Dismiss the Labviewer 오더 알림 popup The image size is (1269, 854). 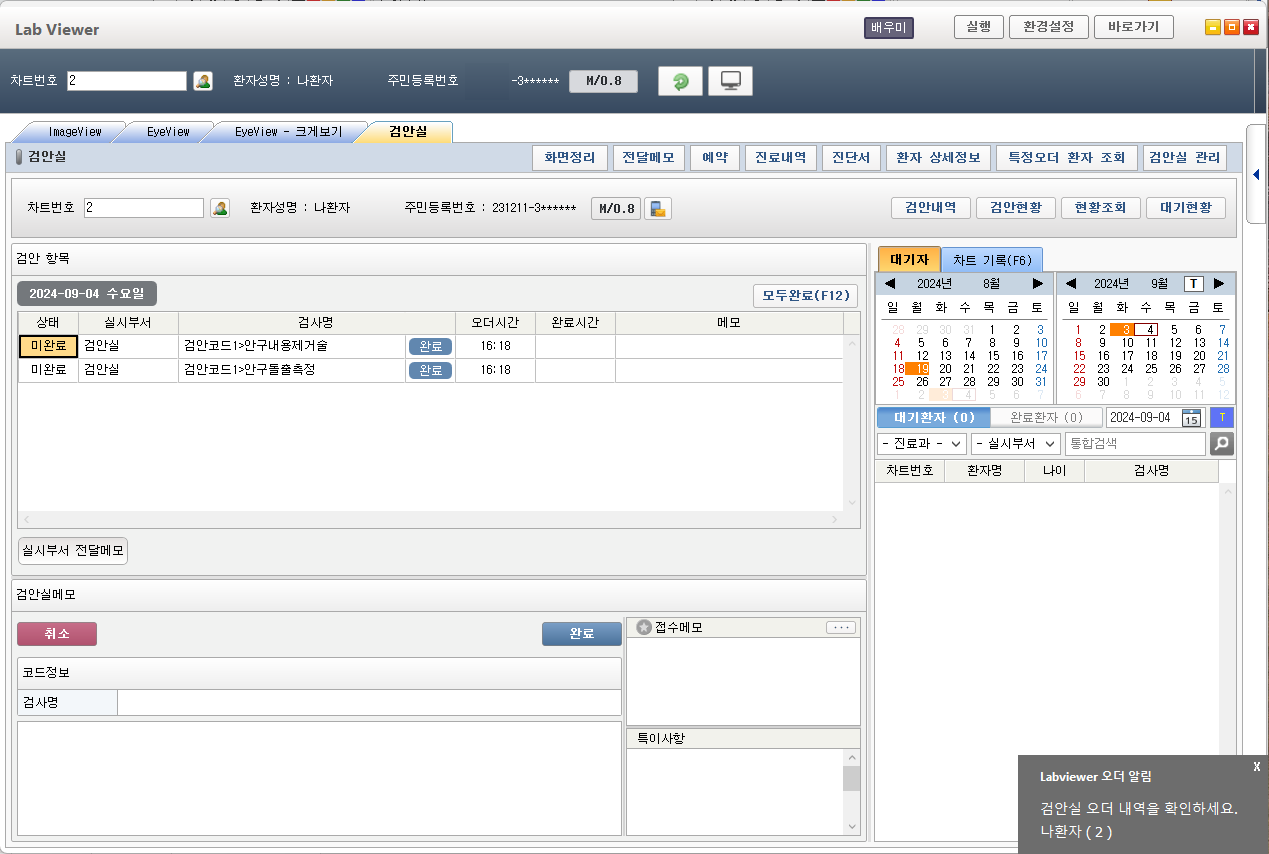click(1256, 766)
